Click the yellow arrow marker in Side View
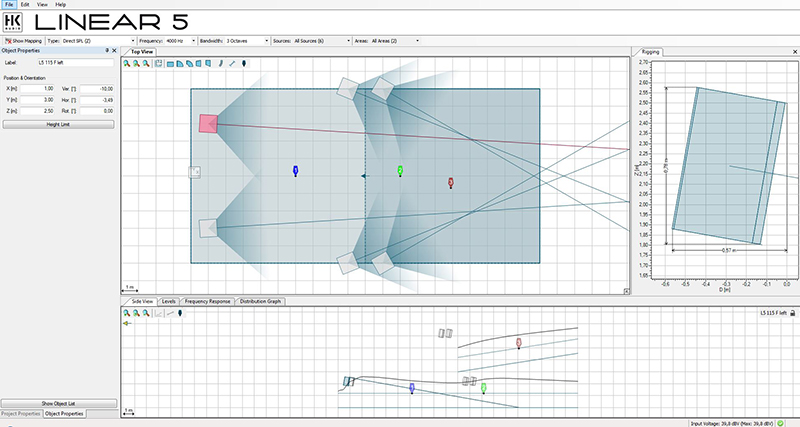Screen dimensions: 800x427 tap(127, 323)
